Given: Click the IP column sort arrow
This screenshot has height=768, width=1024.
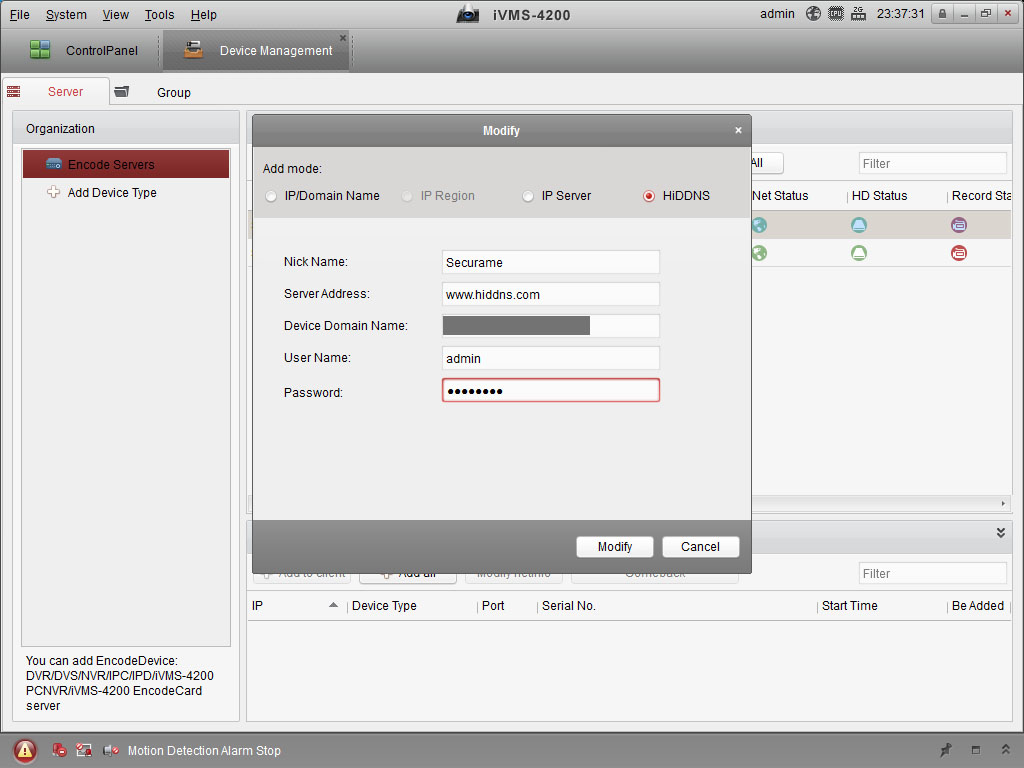Looking at the screenshot, I should click(x=333, y=605).
